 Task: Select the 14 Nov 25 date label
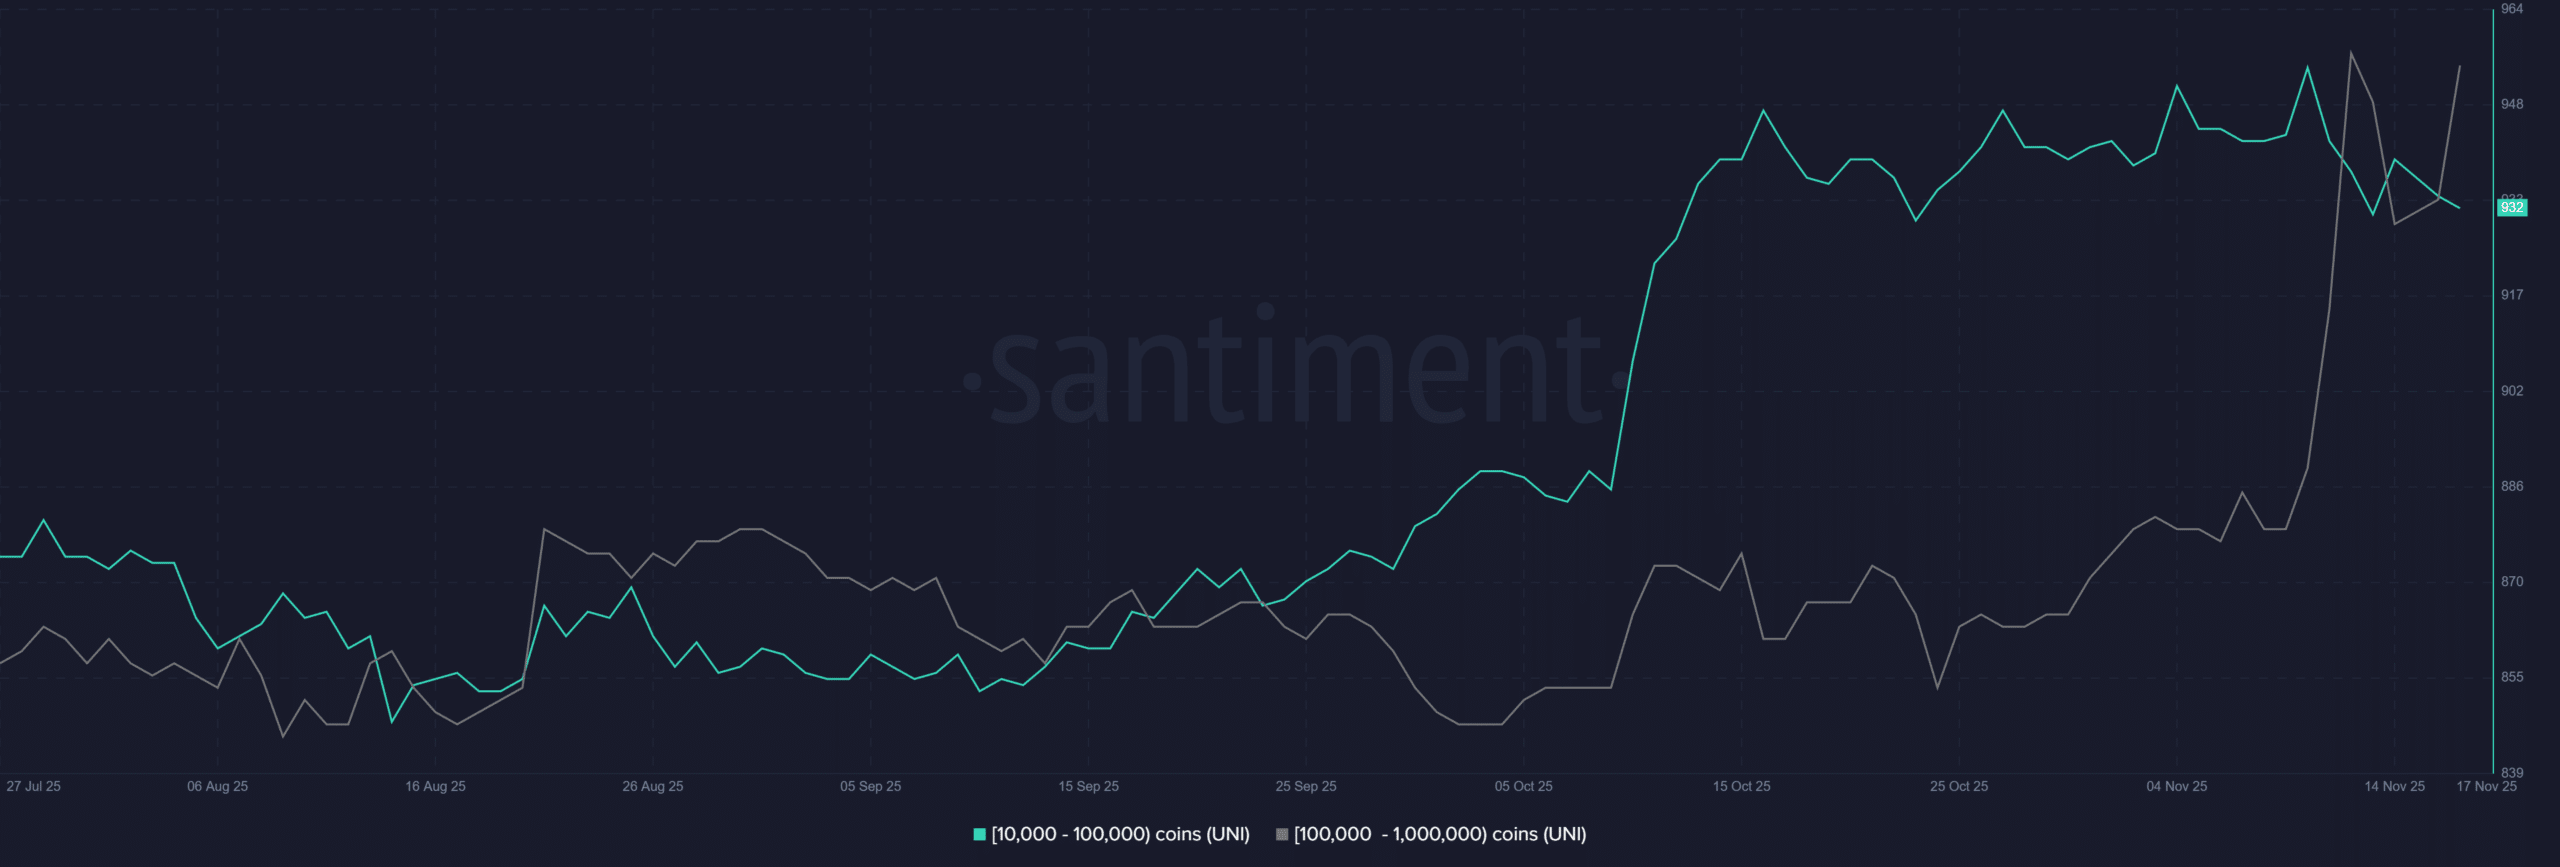click(2394, 786)
